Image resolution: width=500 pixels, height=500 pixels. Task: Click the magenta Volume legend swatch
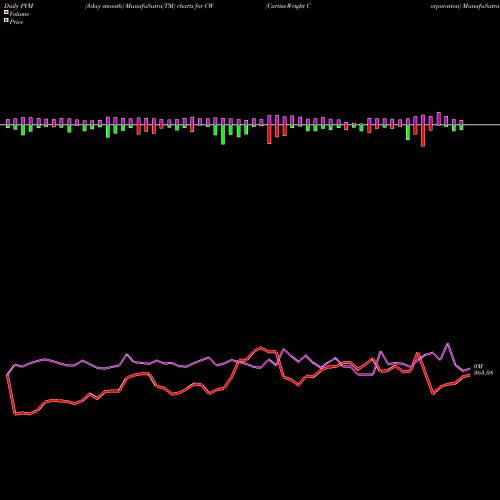point(6,12)
